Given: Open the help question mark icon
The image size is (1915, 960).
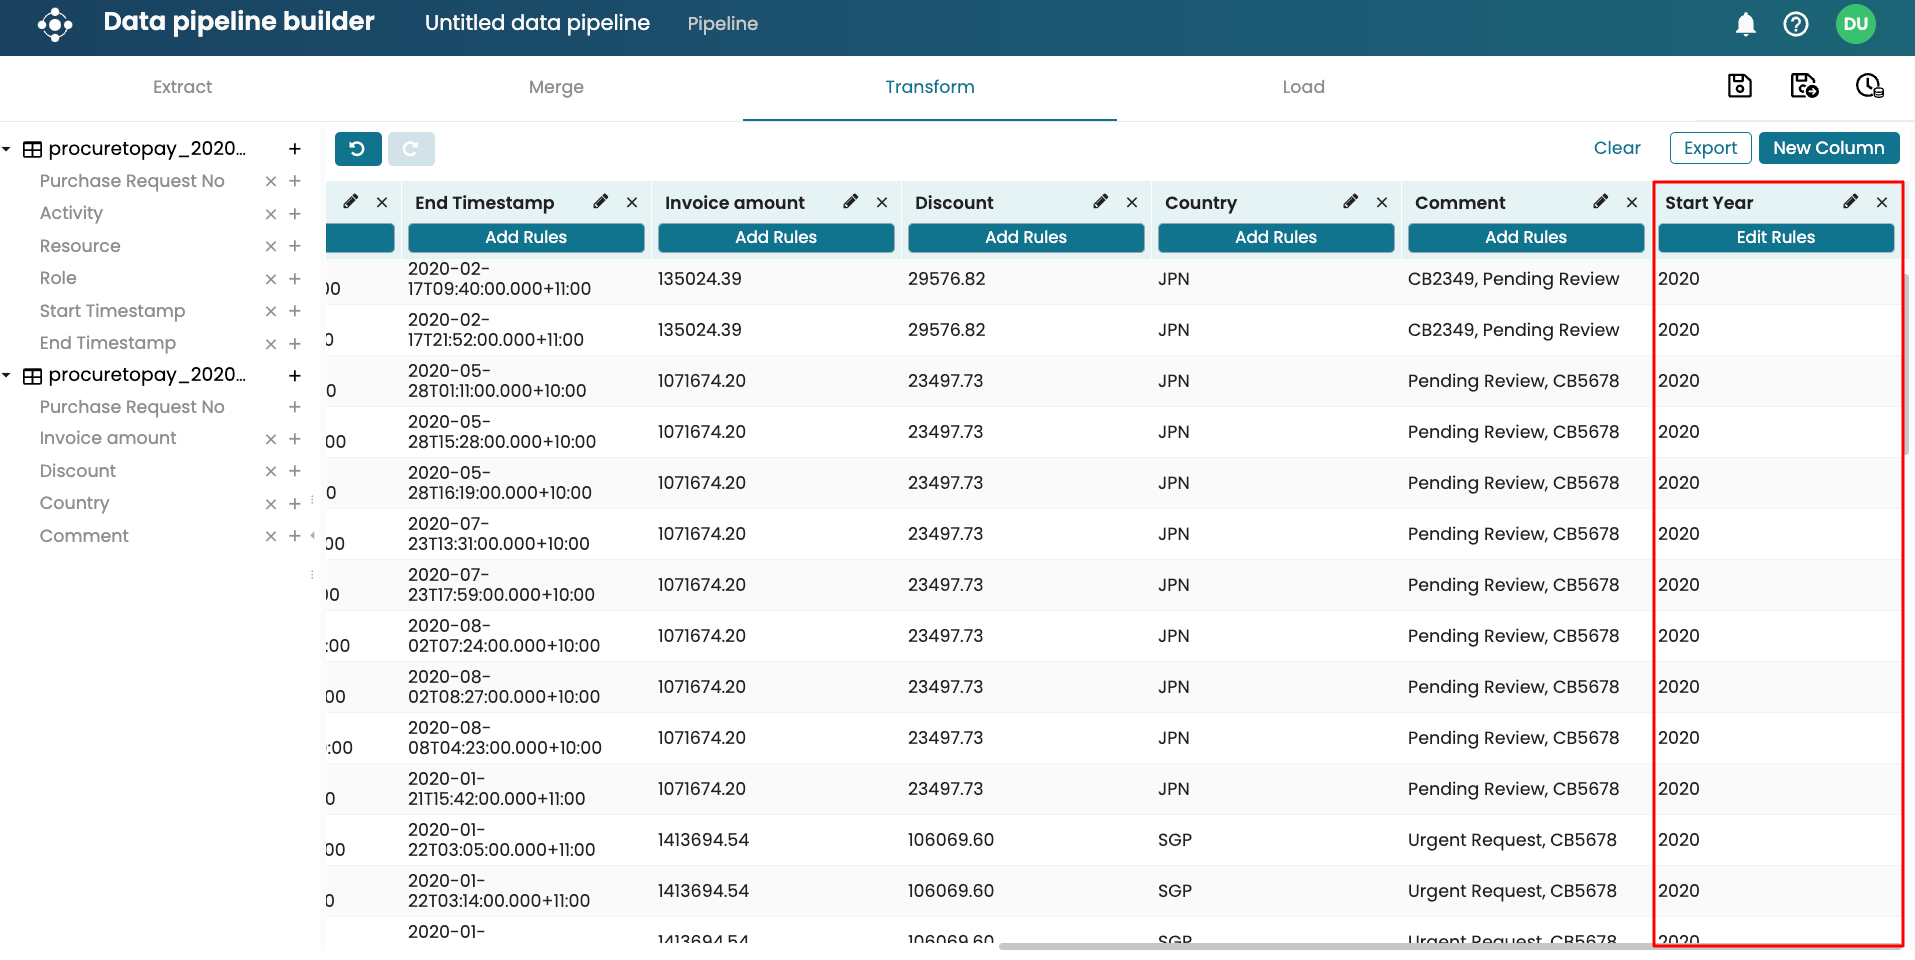Looking at the screenshot, I should click(x=1795, y=24).
